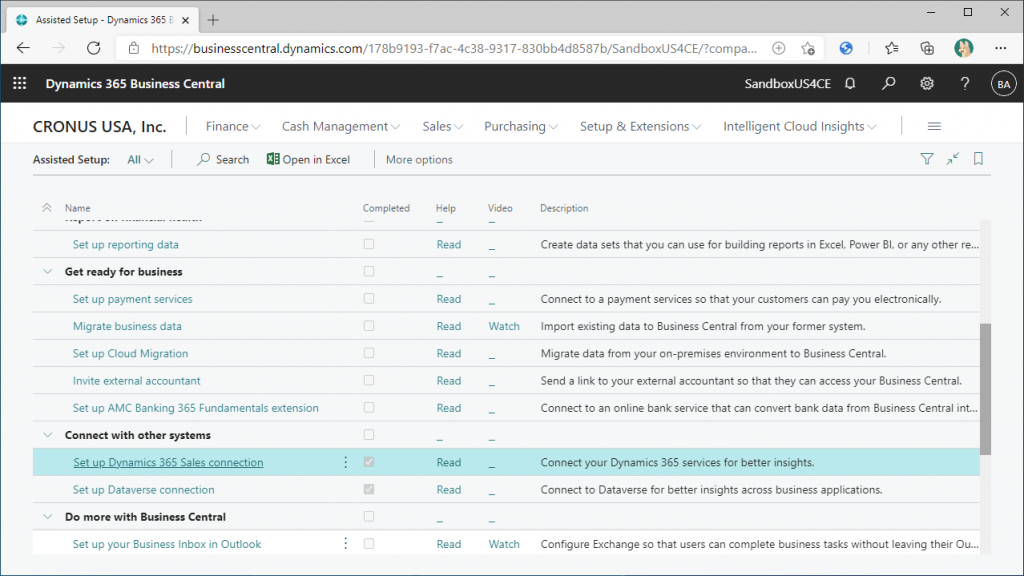Click the browser address bar URL
Image resolution: width=1024 pixels, height=576 pixels.
point(454,48)
